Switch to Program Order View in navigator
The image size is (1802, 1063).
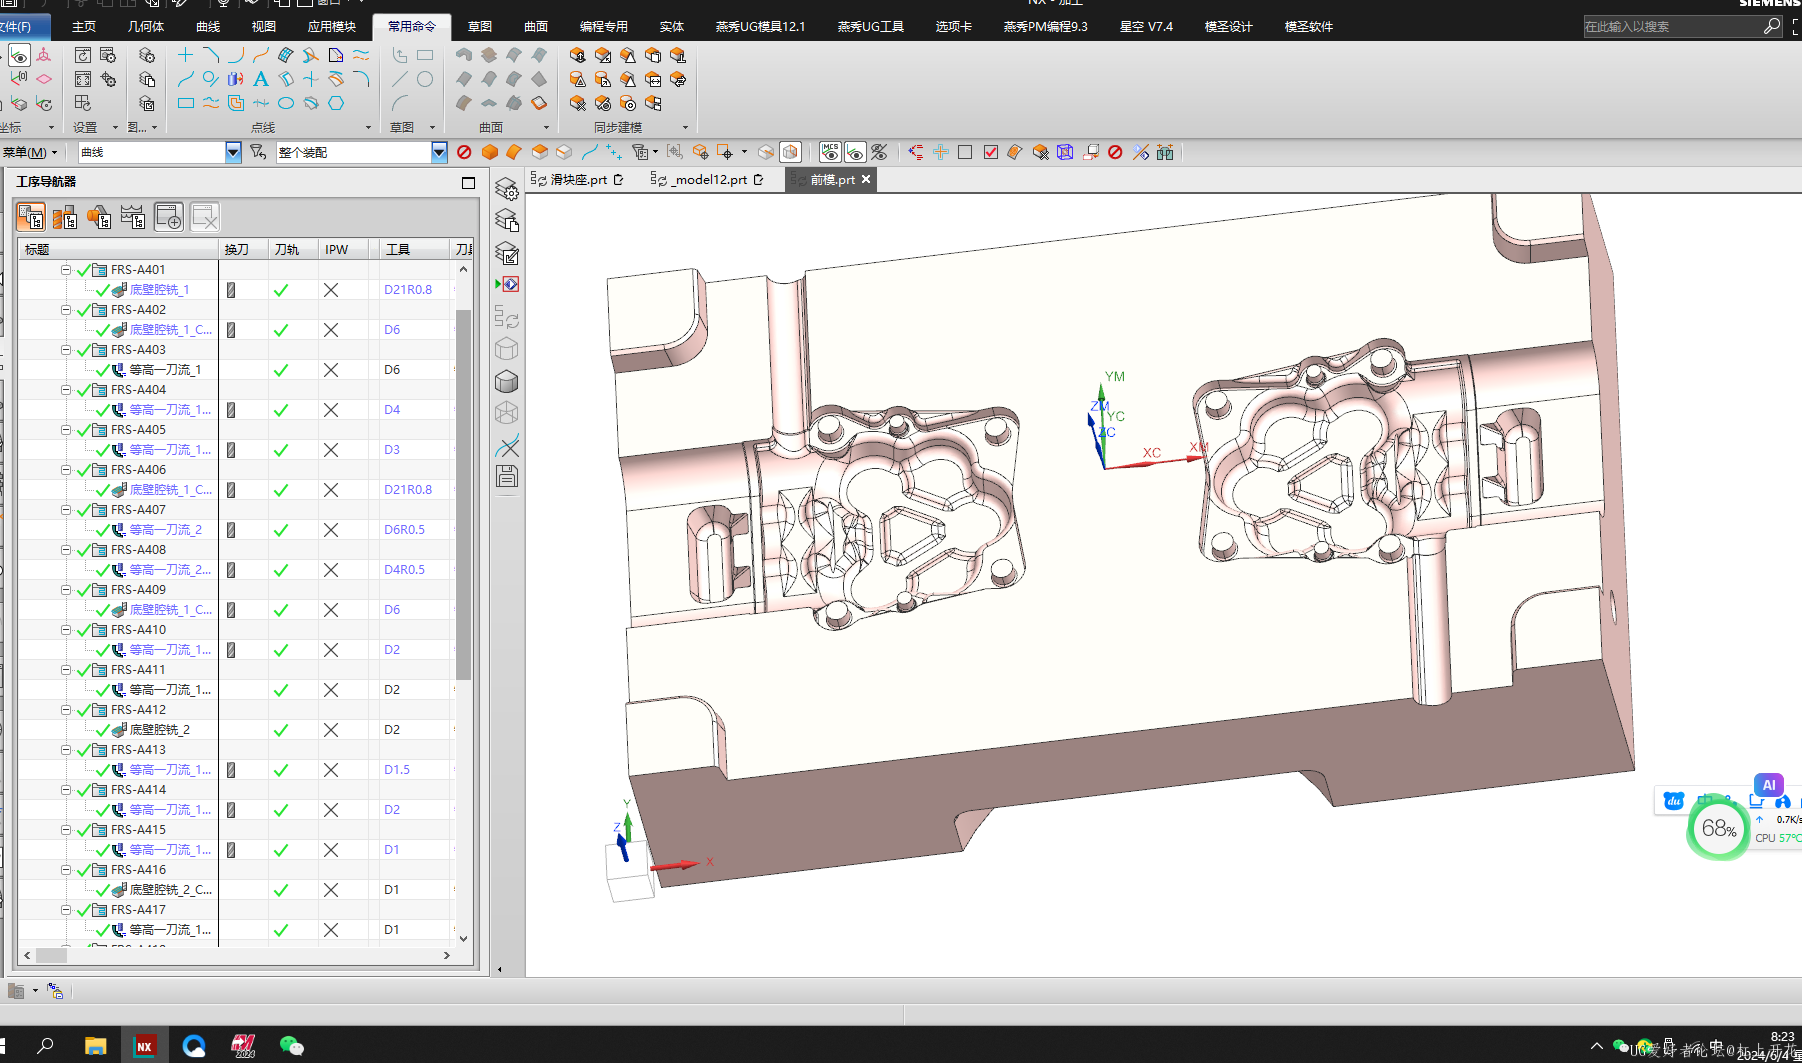pos(31,217)
